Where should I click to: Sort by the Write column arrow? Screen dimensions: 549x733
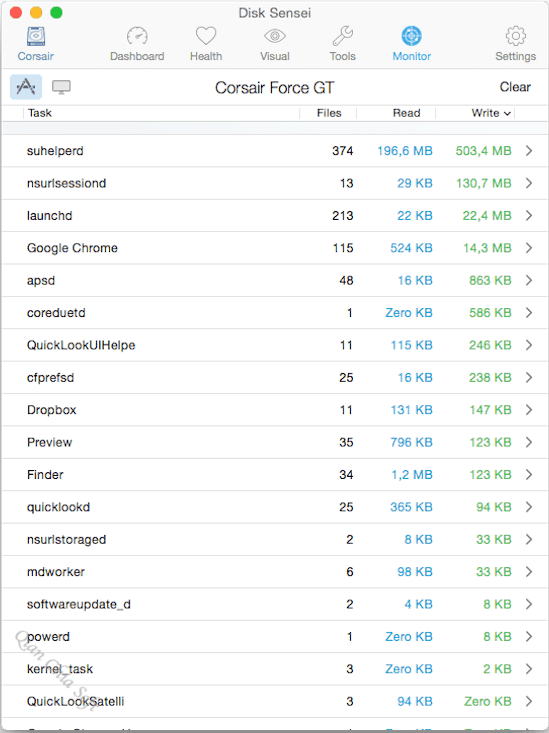507,114
